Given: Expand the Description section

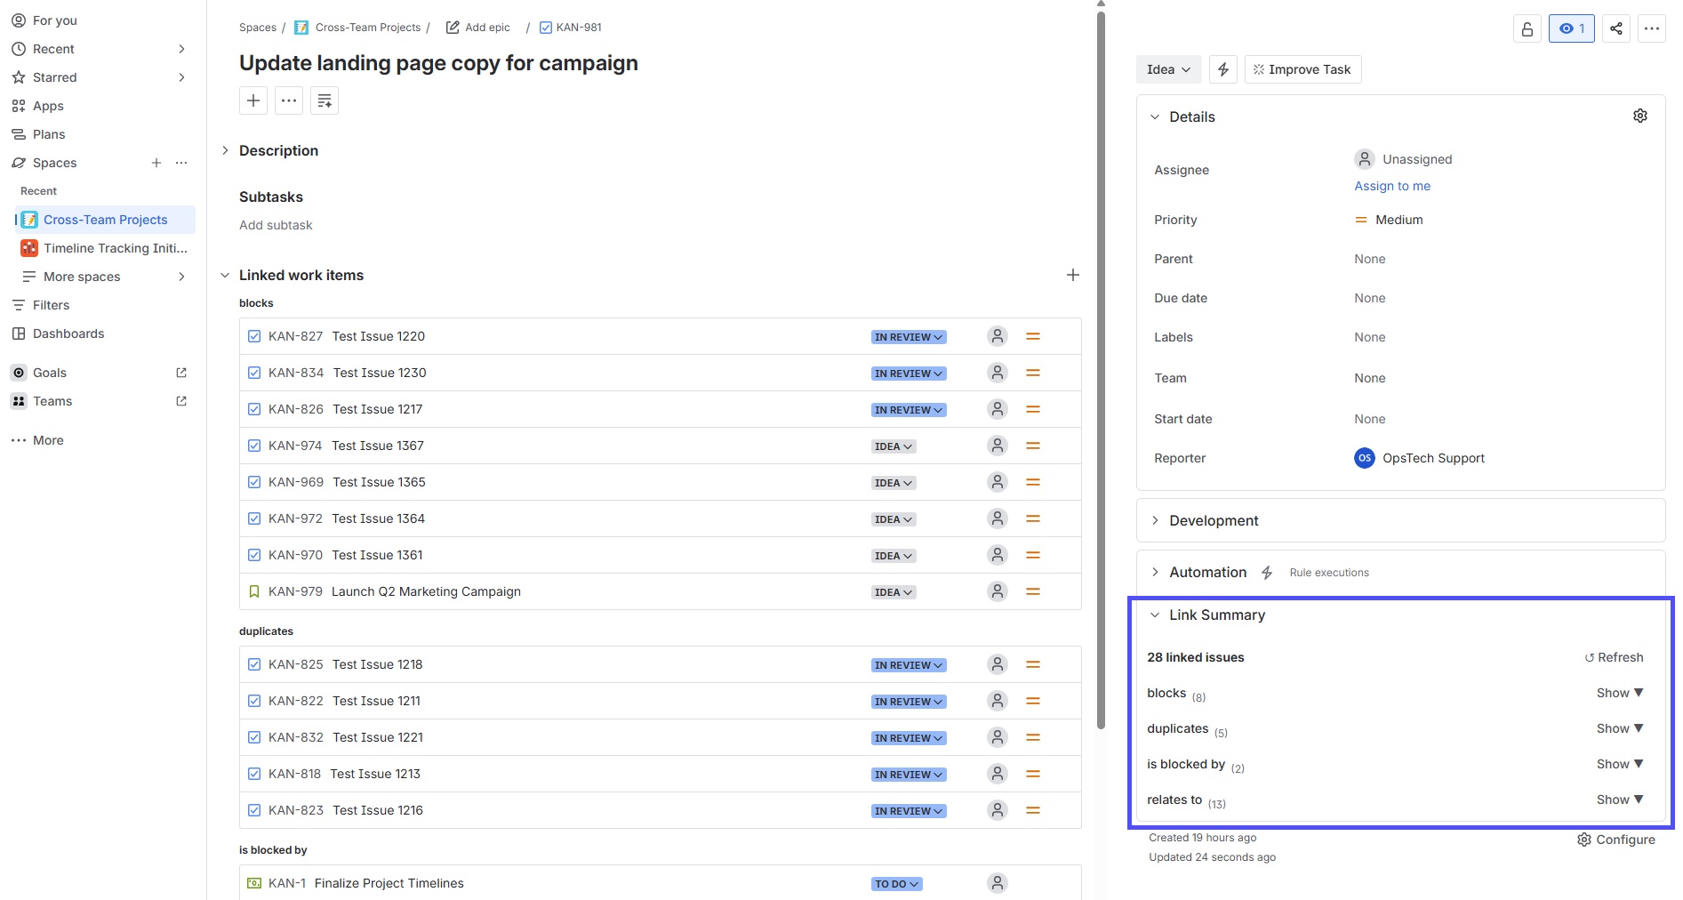Looking at the screenshot, I should pos(225,150).
